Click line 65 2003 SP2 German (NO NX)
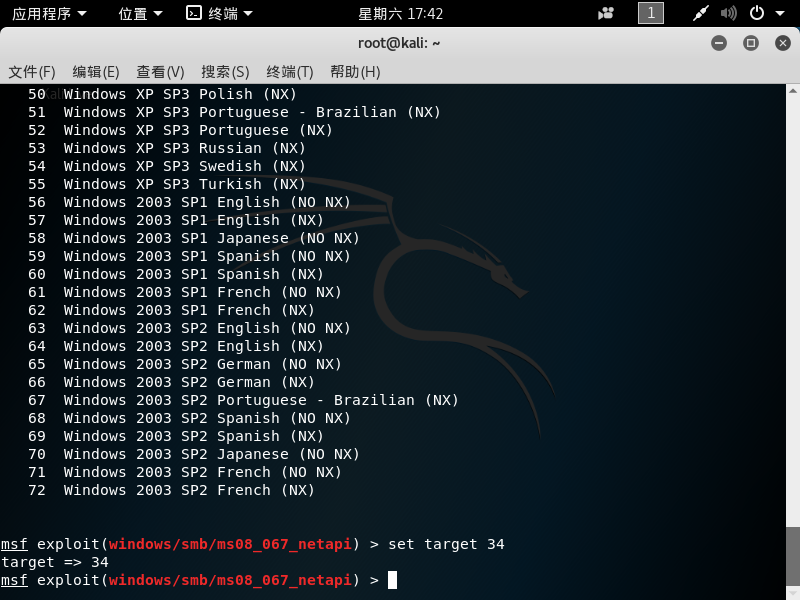The width and height of the screenshot is (800, 600). [x=184, y=364]
